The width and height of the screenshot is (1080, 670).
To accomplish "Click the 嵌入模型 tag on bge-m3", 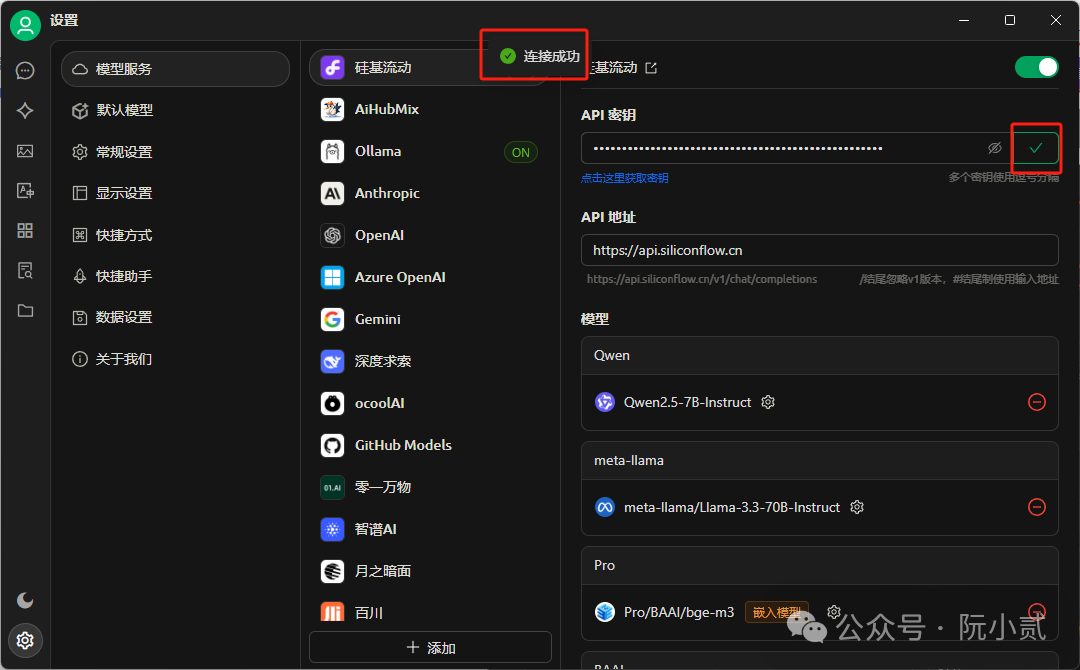I will [x=777, y=612].
